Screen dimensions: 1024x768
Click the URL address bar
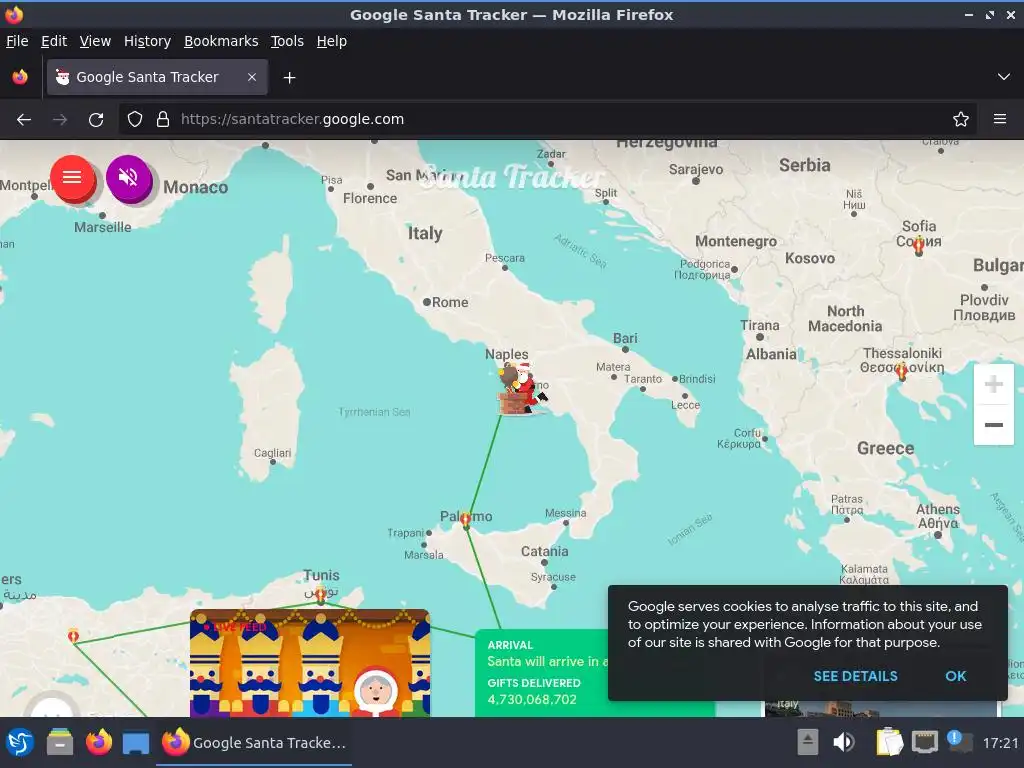[547, 120]
